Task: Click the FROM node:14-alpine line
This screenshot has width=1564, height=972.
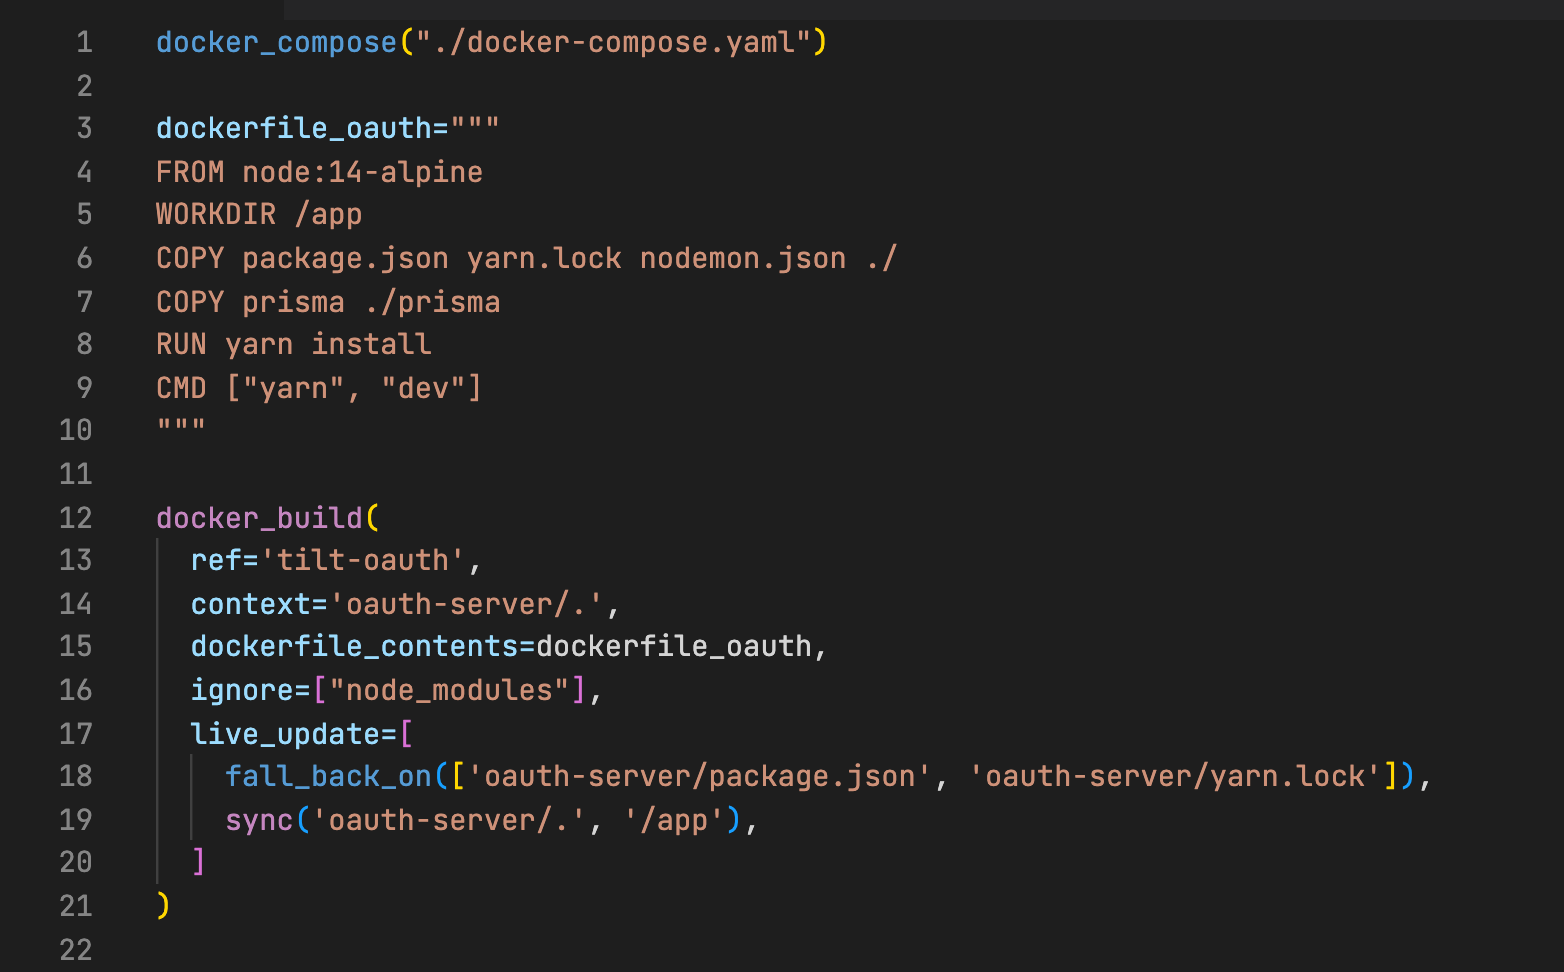Action: click(x=318, y=171)
